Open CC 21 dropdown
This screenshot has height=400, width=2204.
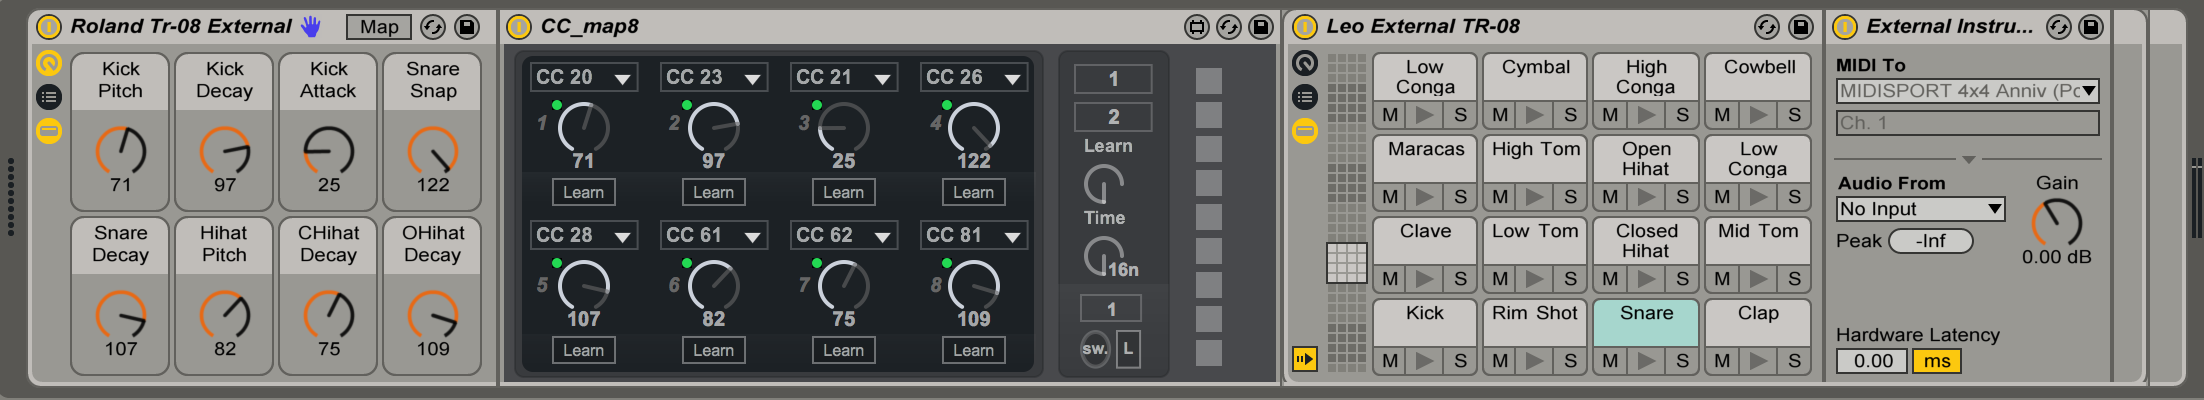tap(844, 77)
